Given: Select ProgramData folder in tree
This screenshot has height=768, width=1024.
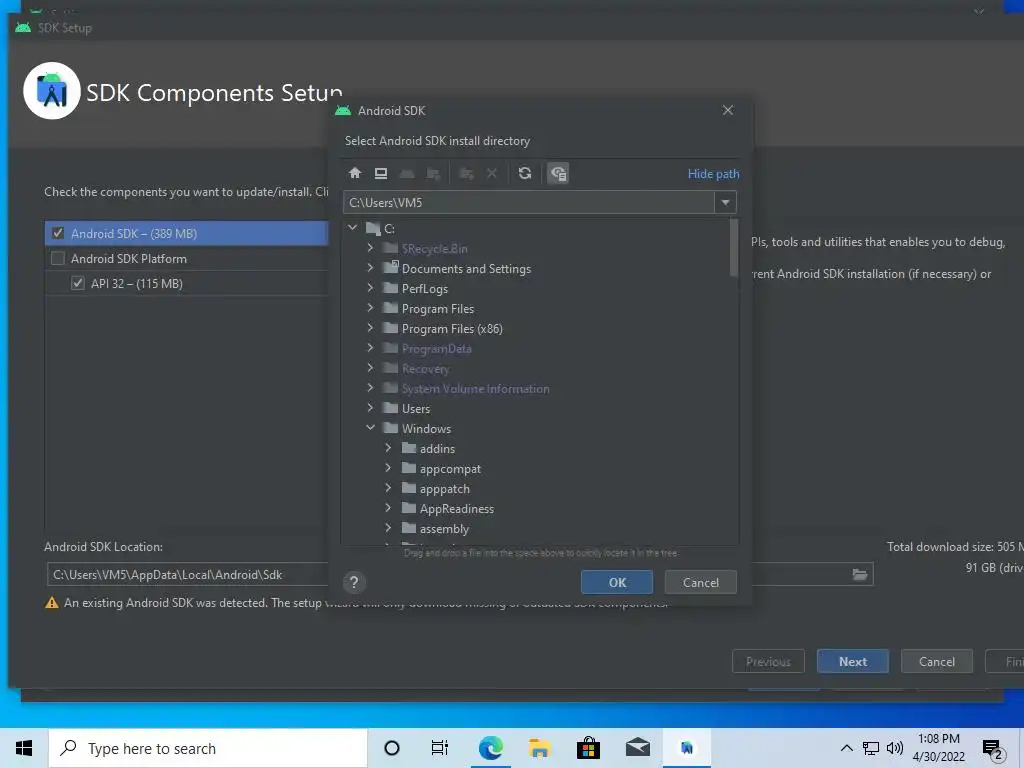Looking at the screenshot, I should (x=436, y=349).
